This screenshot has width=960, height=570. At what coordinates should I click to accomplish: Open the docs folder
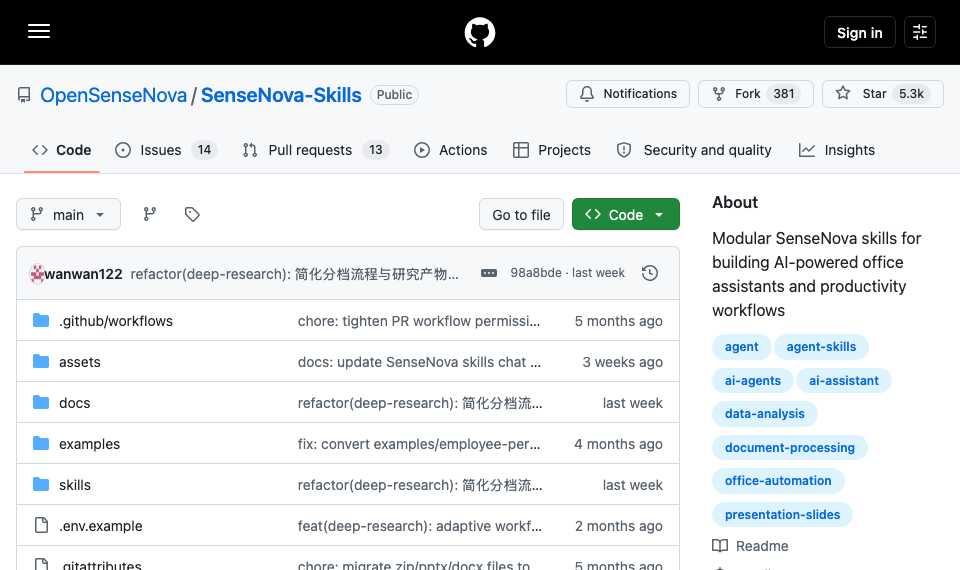click(75, 403)
